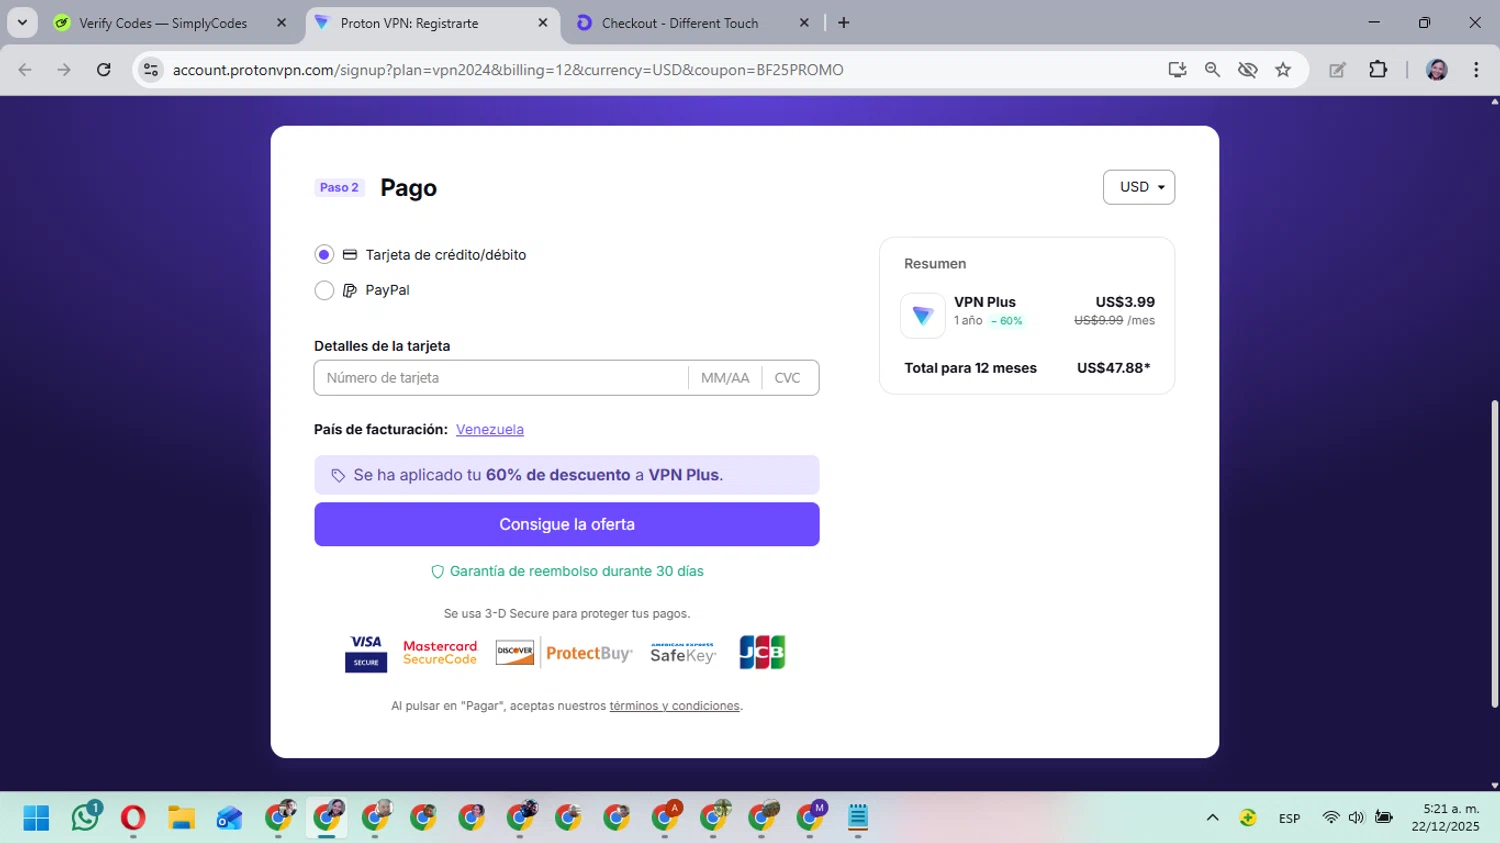Go forward in browser history
Image resolution: width=1500 pixels, height=843 pixels.
point(64,70)
